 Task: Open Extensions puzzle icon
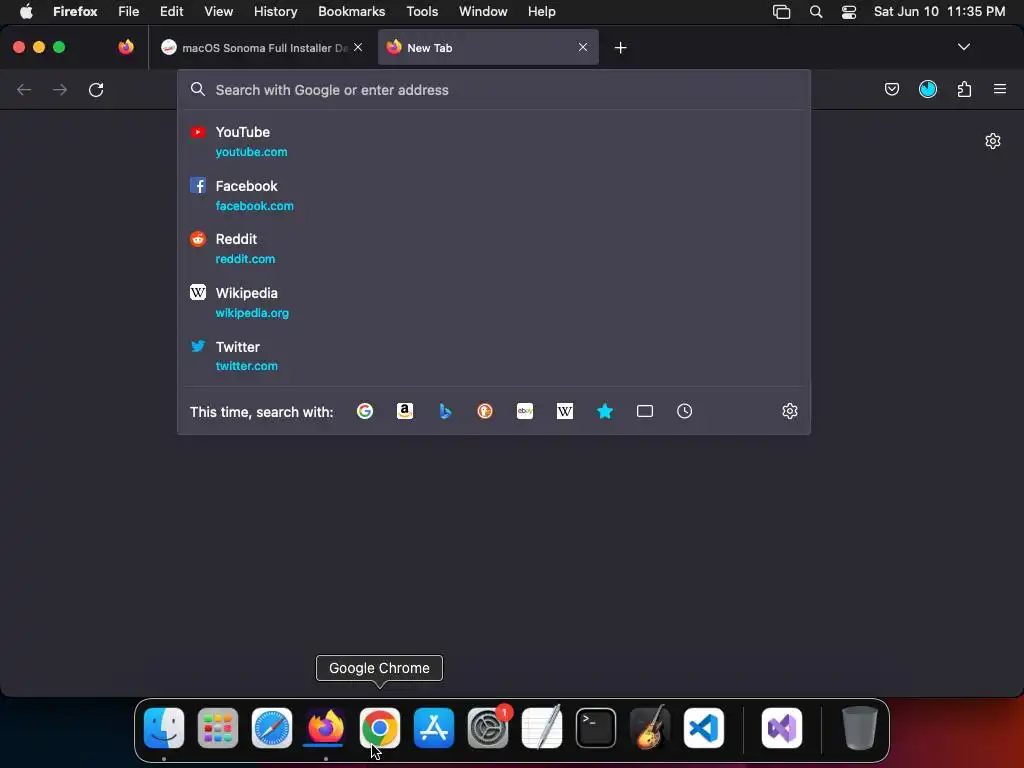(964, 89)
